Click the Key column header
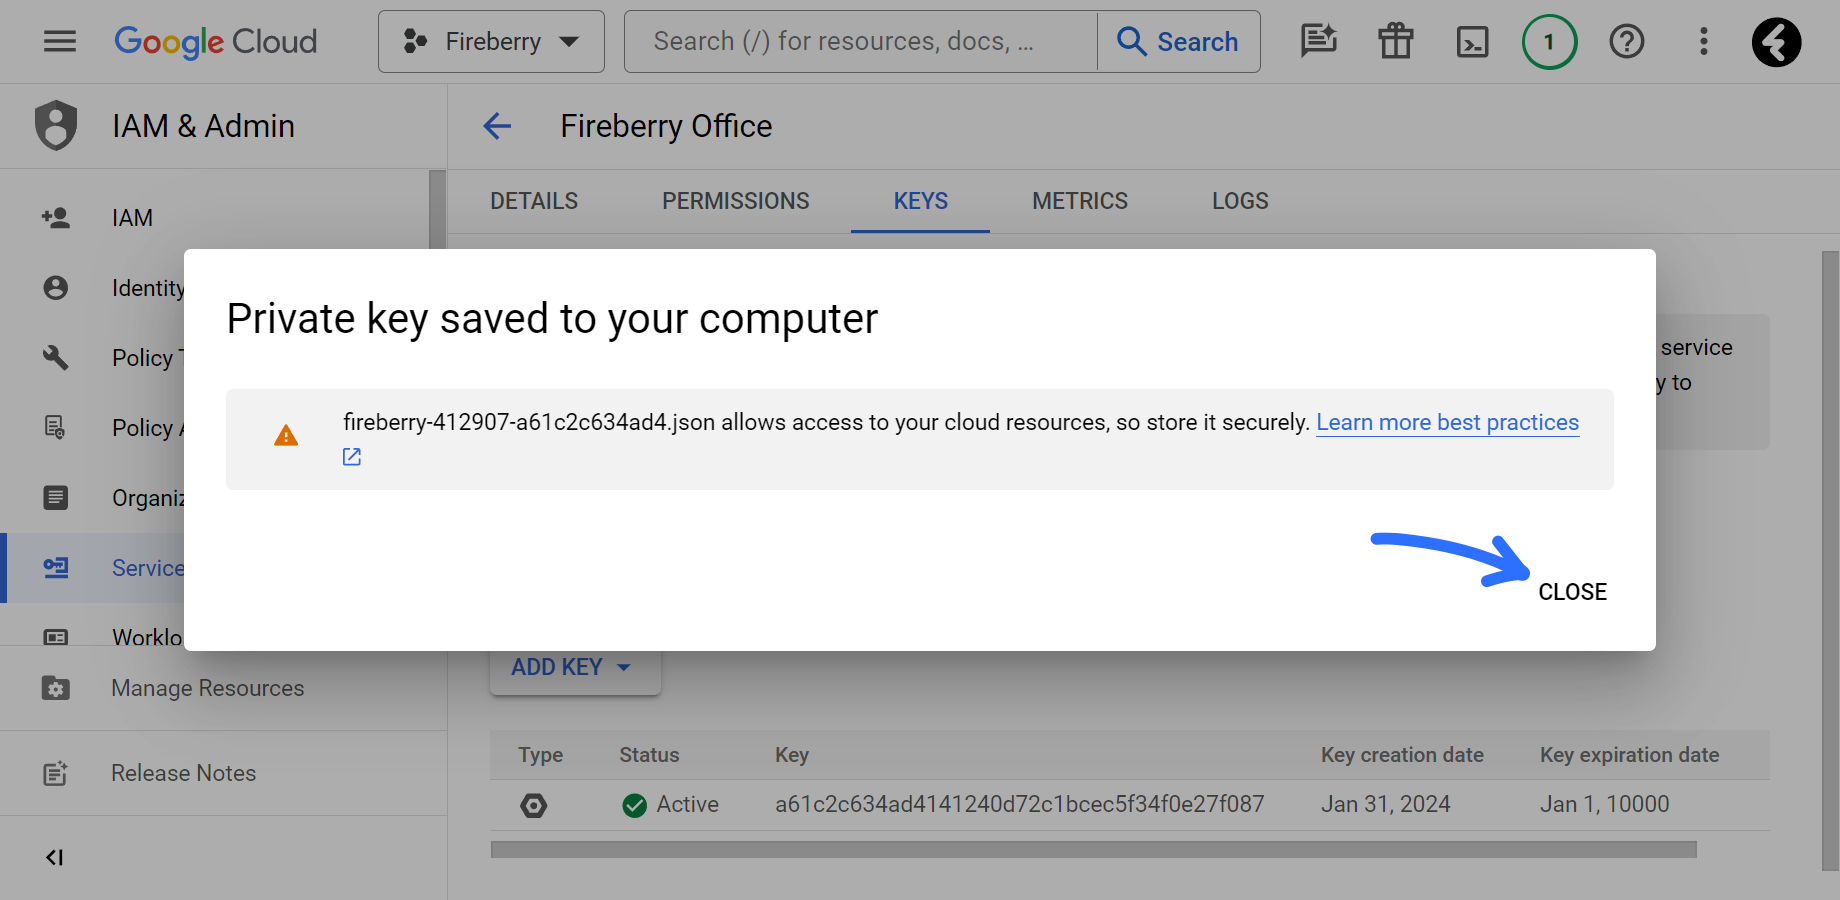1840x900 pixels. coord(792,755)
